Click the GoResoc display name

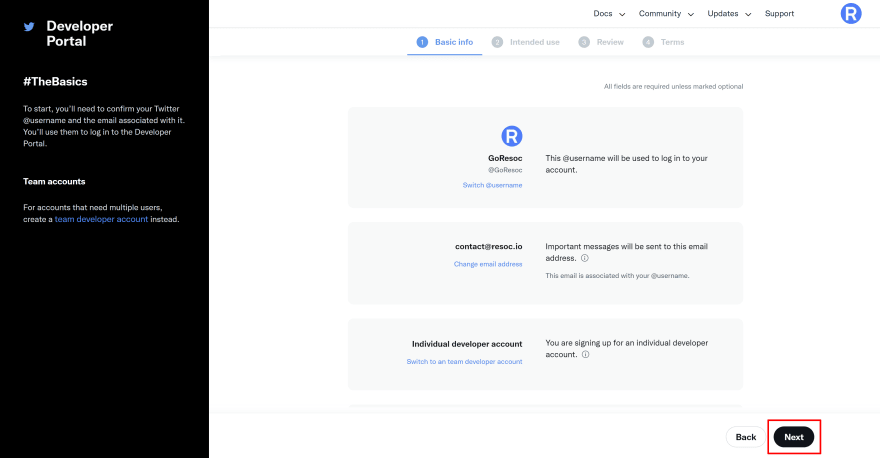(505, 158)
